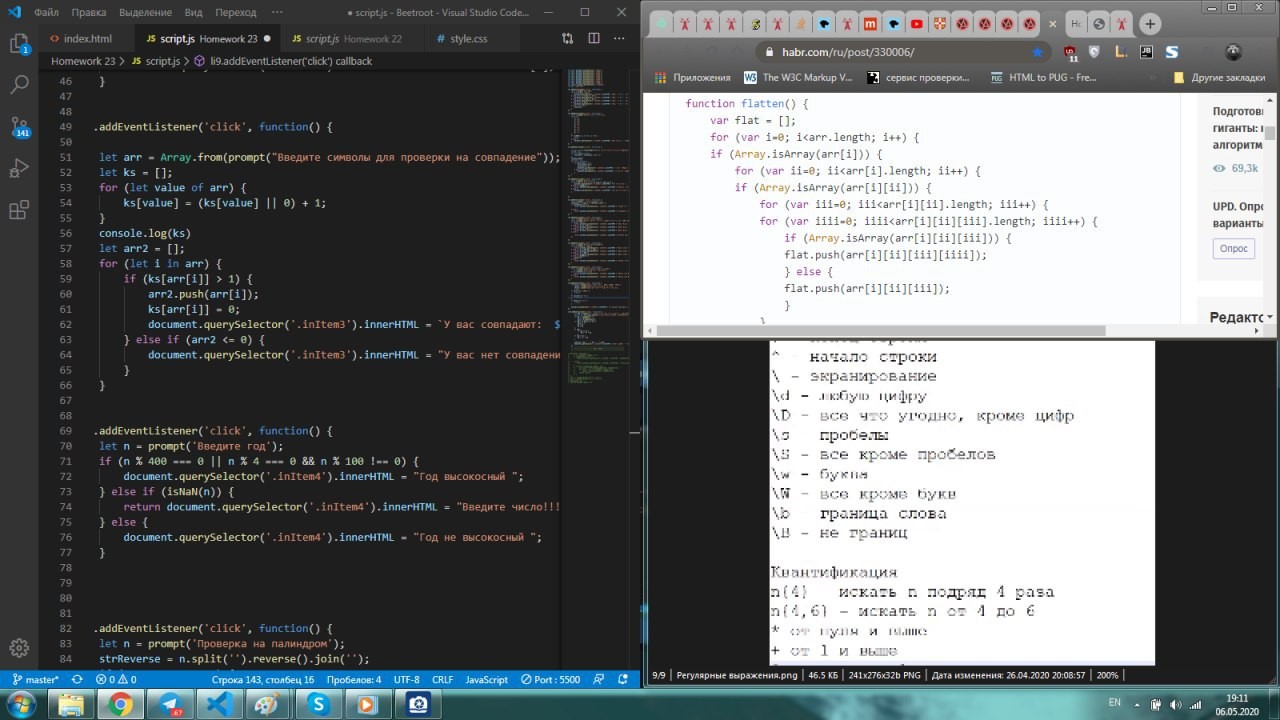1280x720 pixels.
Task: Click the shield extension icon in Chrome
Action: click(1095, 52)
